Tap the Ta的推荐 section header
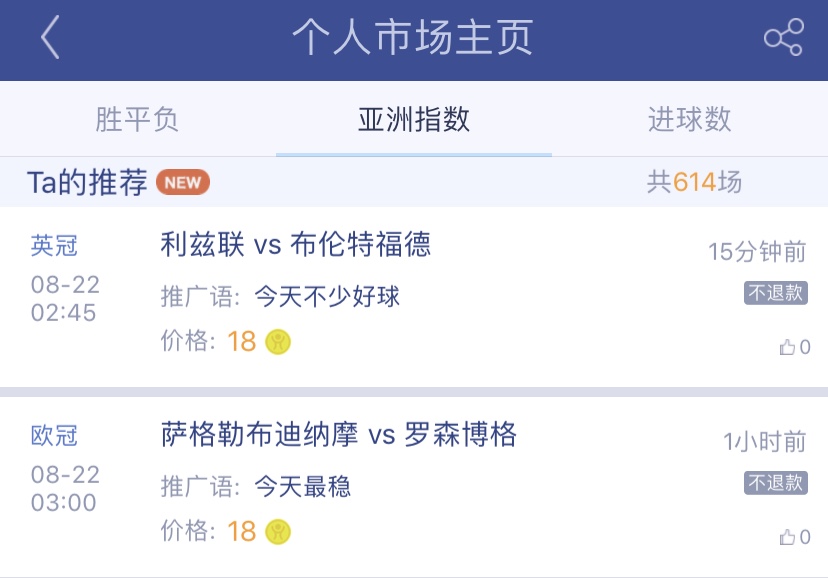828x578 pixels. click(x=87, y=182)
